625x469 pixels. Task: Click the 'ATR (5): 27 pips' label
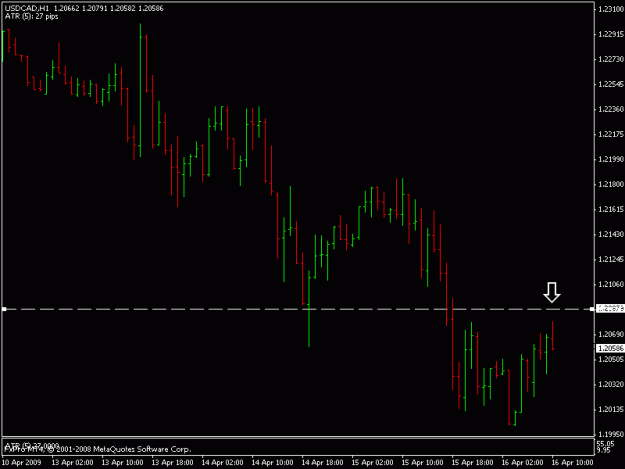31,16
